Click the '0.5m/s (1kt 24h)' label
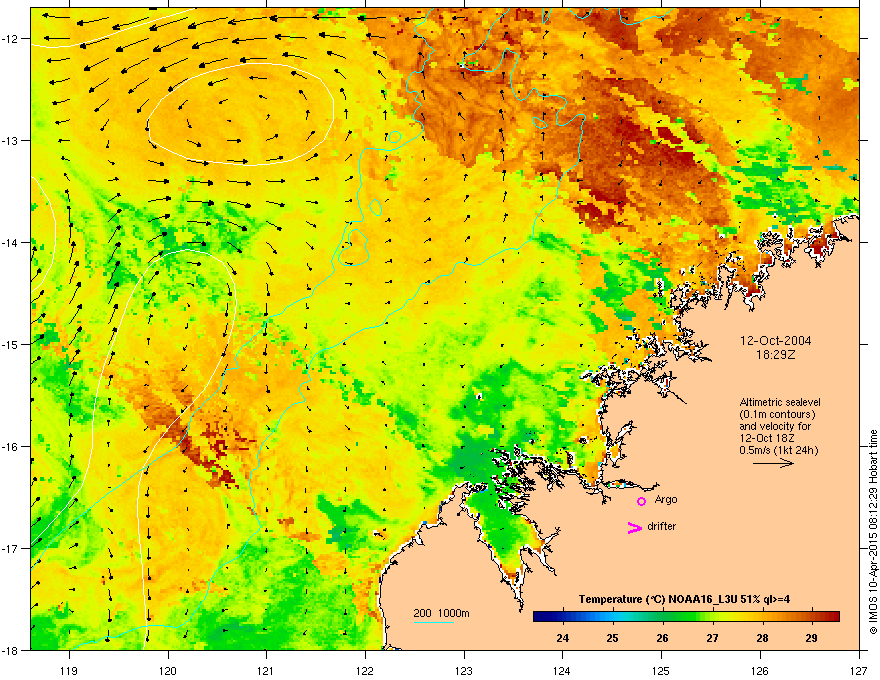Viewport: 880px width, 680px height. coord(778,450)
